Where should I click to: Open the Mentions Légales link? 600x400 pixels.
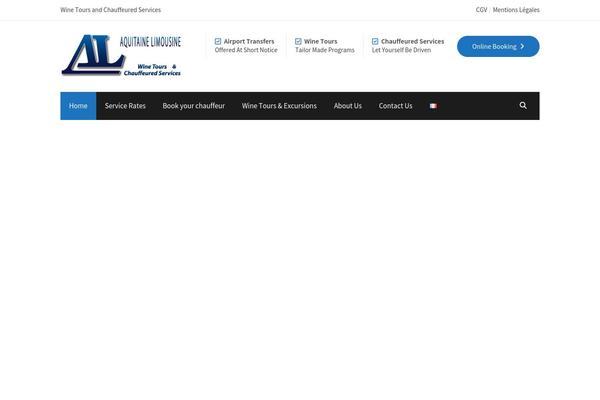pyautogui.click(x=516, y=10)
